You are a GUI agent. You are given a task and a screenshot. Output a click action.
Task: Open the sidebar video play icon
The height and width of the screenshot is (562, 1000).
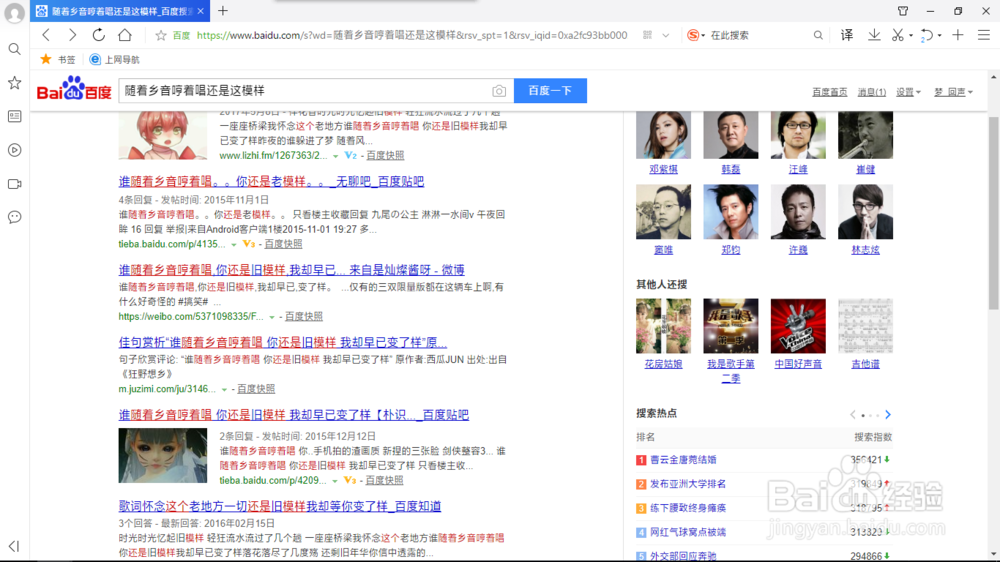(x=14, y=150)
